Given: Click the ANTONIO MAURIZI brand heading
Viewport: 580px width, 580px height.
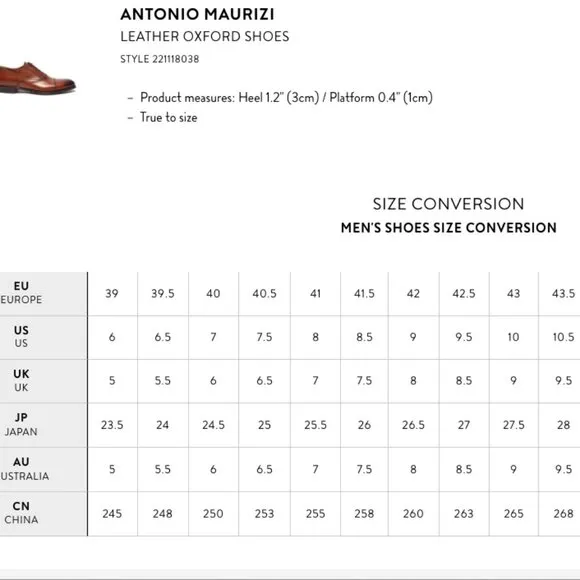Looking at the screenshot, I should point(198,14).
